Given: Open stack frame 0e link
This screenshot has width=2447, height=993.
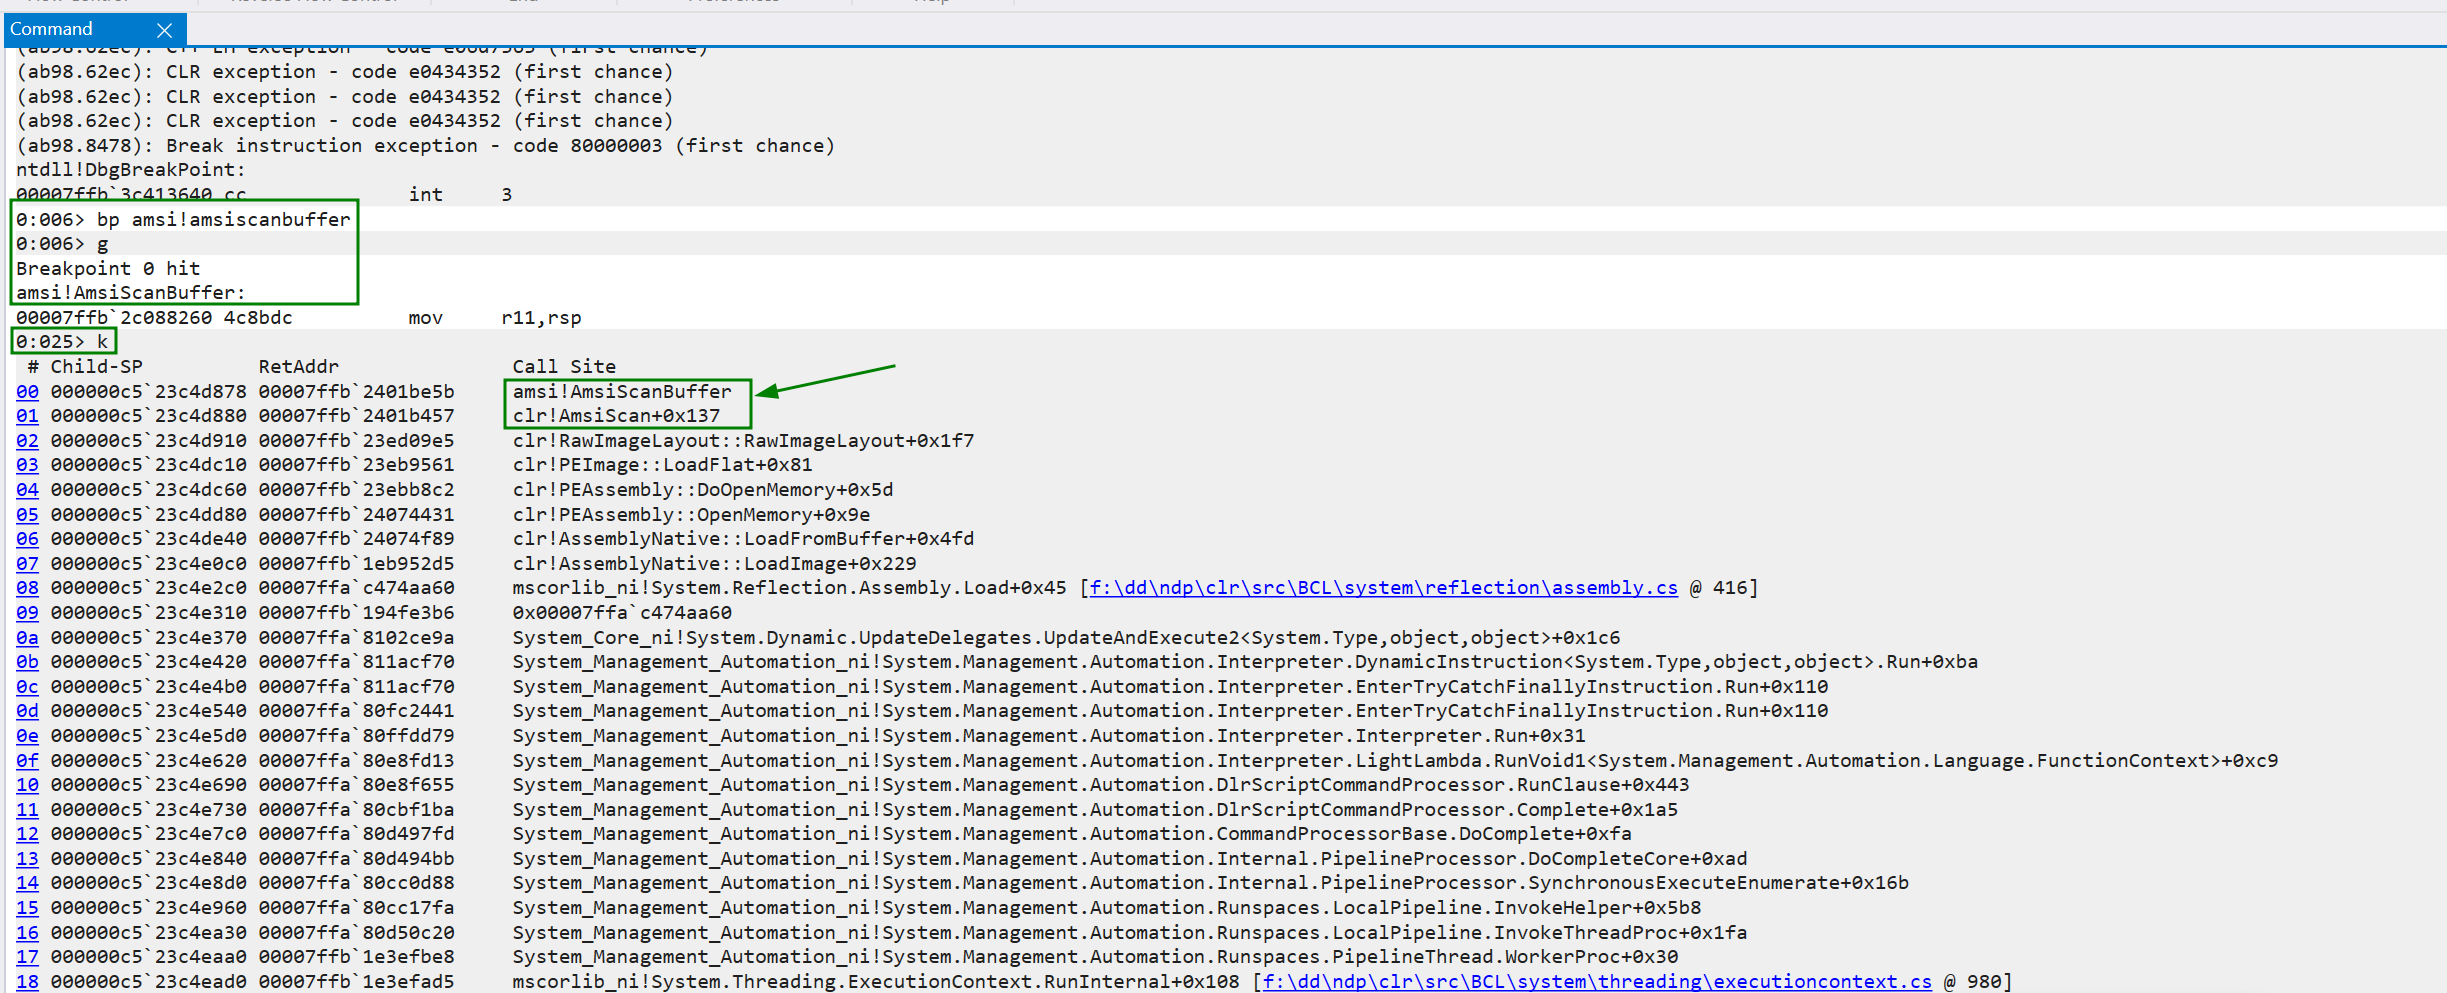Looking at the screenshot, I should (27, 736).
